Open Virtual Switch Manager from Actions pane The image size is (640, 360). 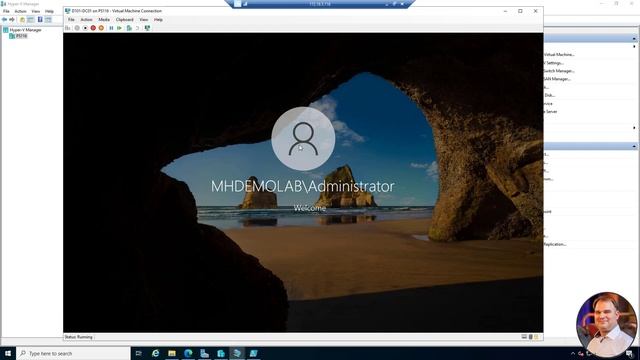pos(559,71)
